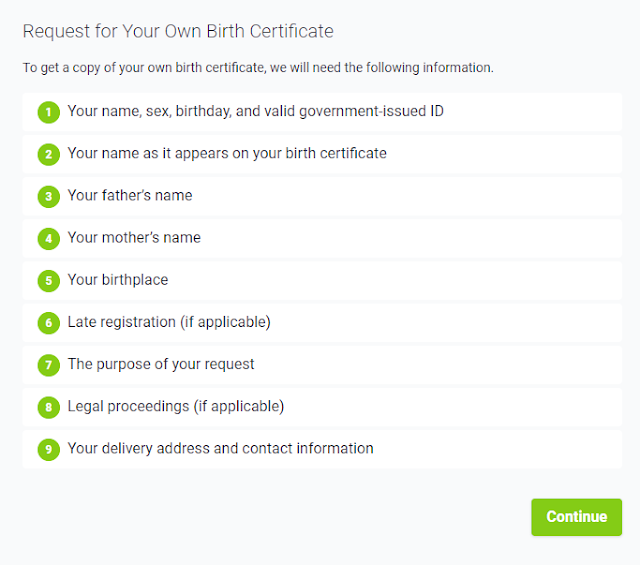Click the green number 6 circle icon
The height and width of the screenshot is (565, 640).
tap(48, 323)
